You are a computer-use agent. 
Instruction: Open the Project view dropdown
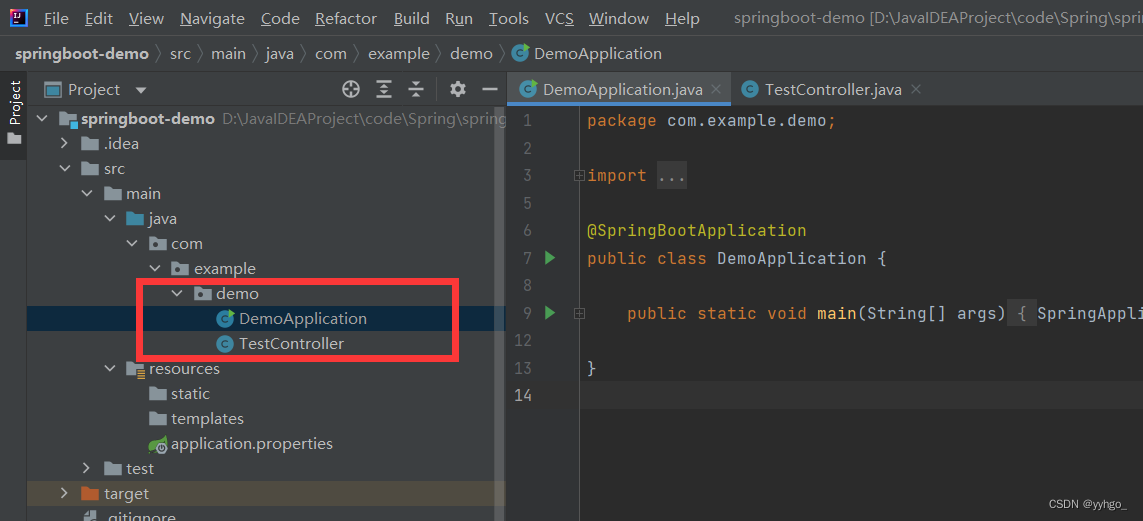(x=140, y=90)
